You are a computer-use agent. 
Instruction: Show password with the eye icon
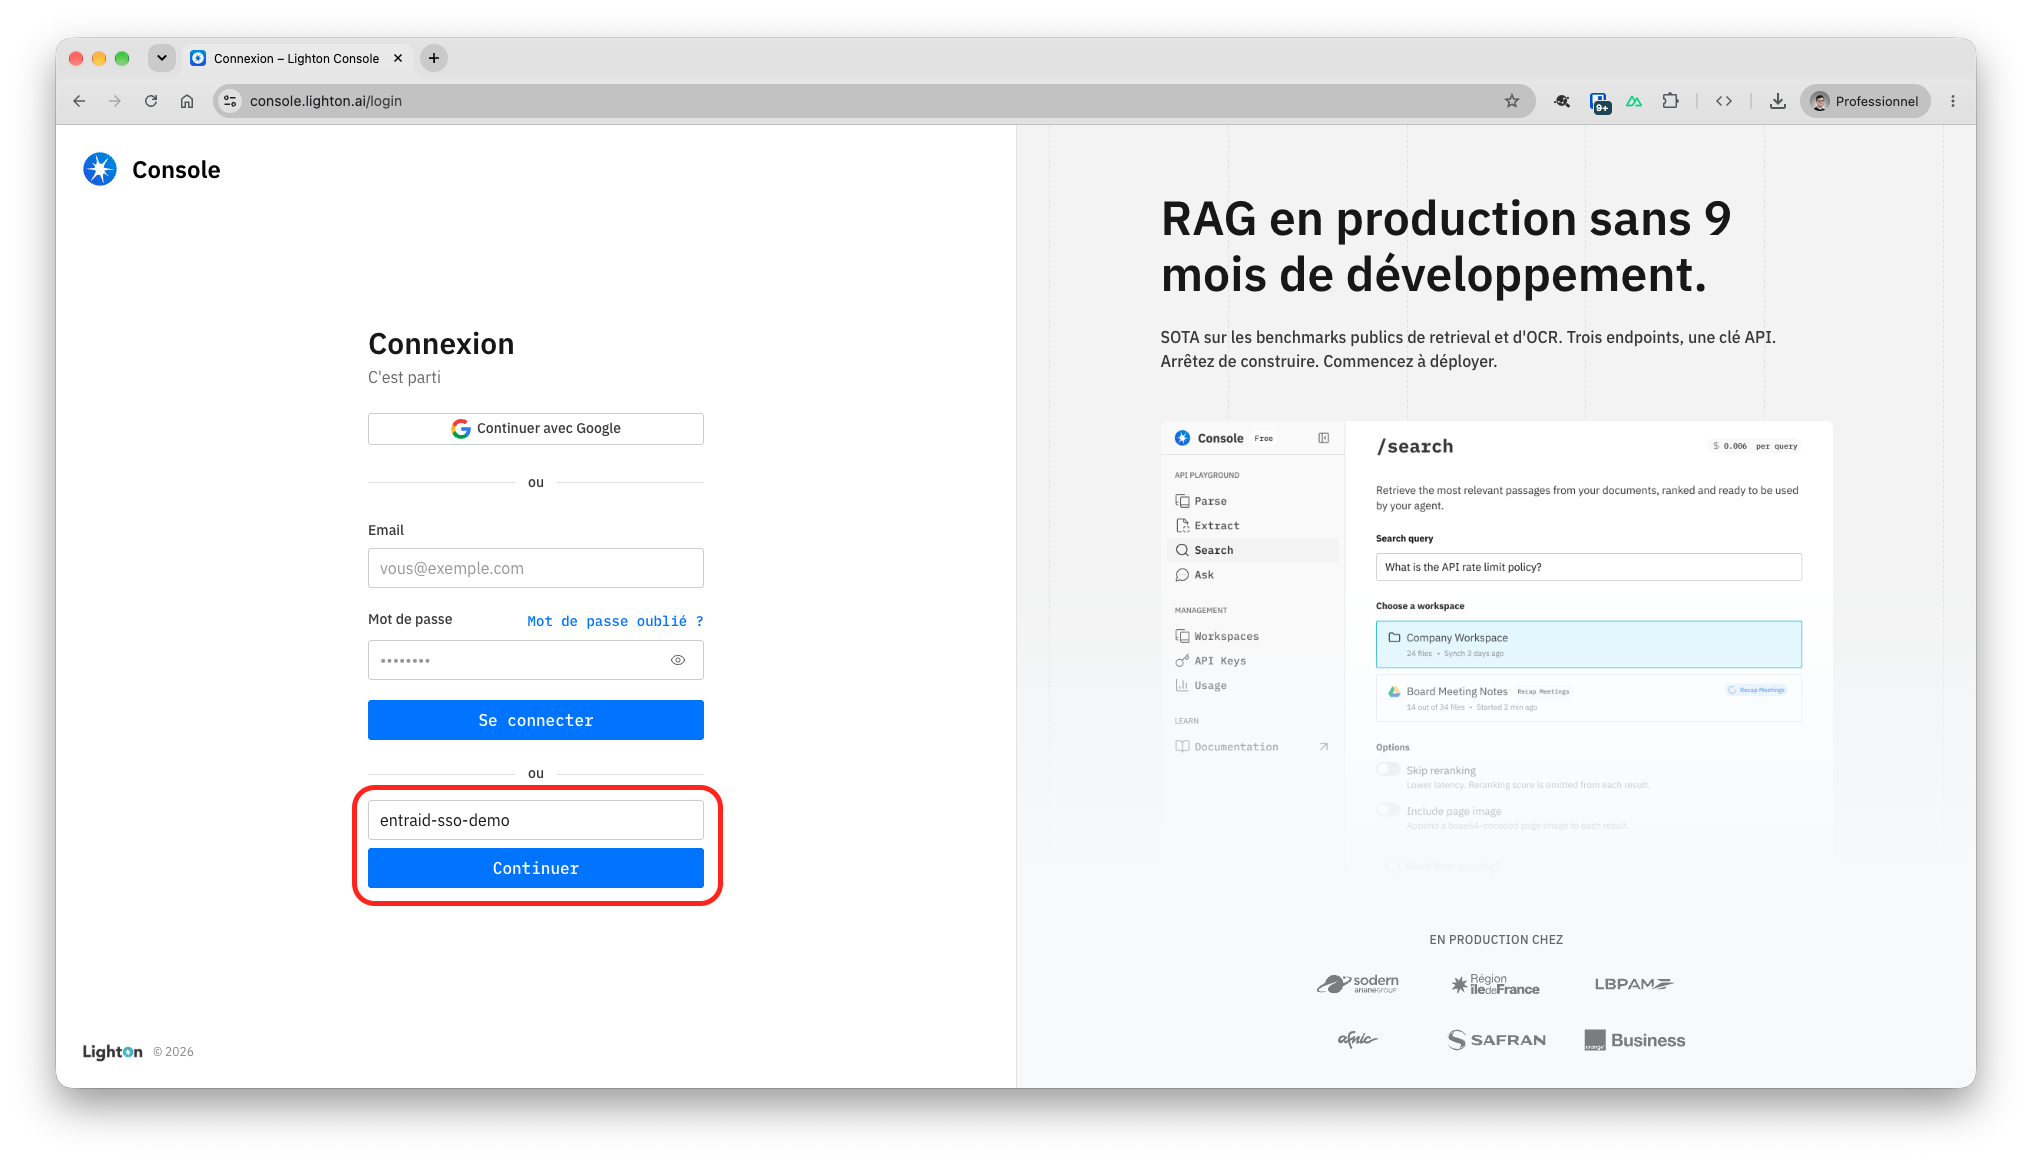678,660
